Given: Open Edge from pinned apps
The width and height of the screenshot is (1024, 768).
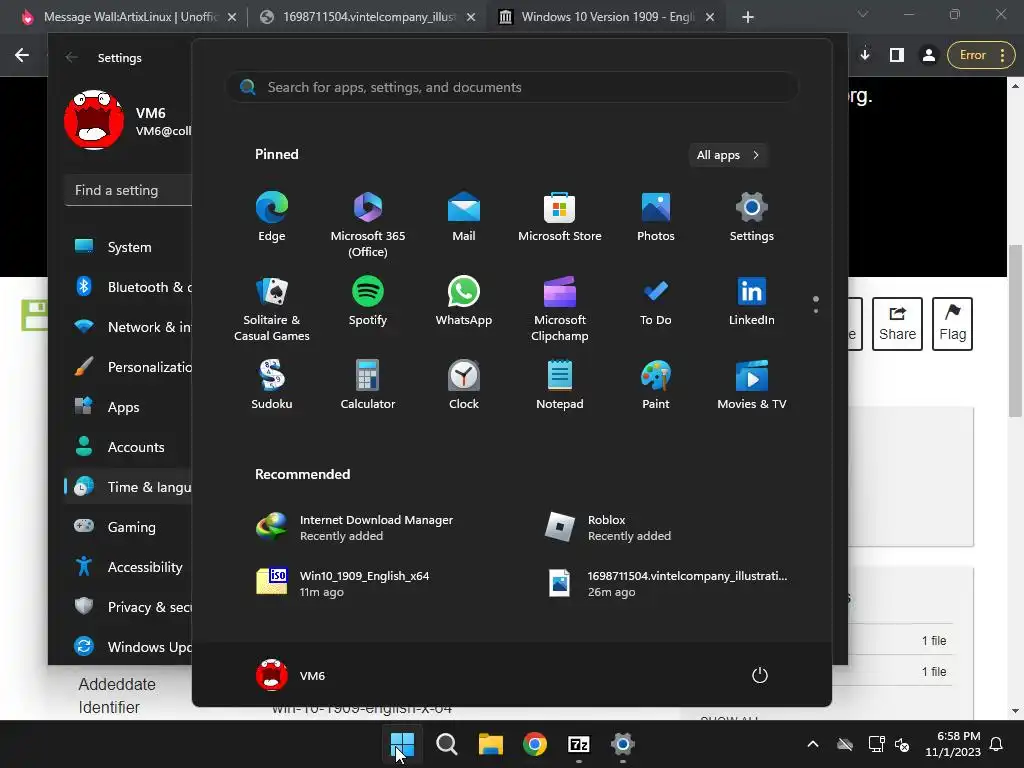Looking at the screenshot, I should (x=272, y=217).
